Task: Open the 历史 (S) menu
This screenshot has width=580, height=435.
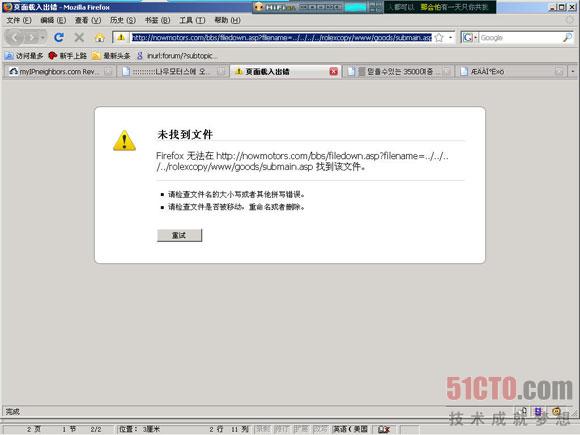Action: point(122,20)
